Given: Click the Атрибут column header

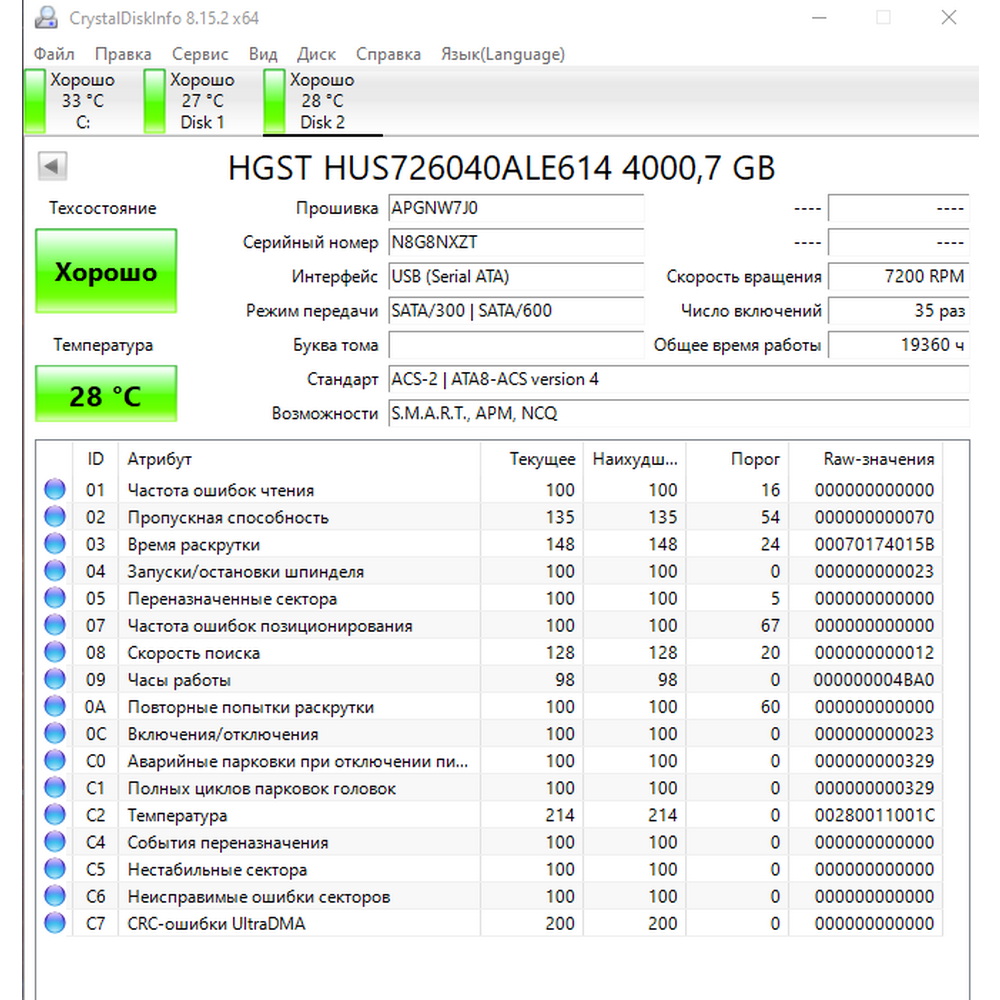Looking at the screenshot, I should 299,459.
